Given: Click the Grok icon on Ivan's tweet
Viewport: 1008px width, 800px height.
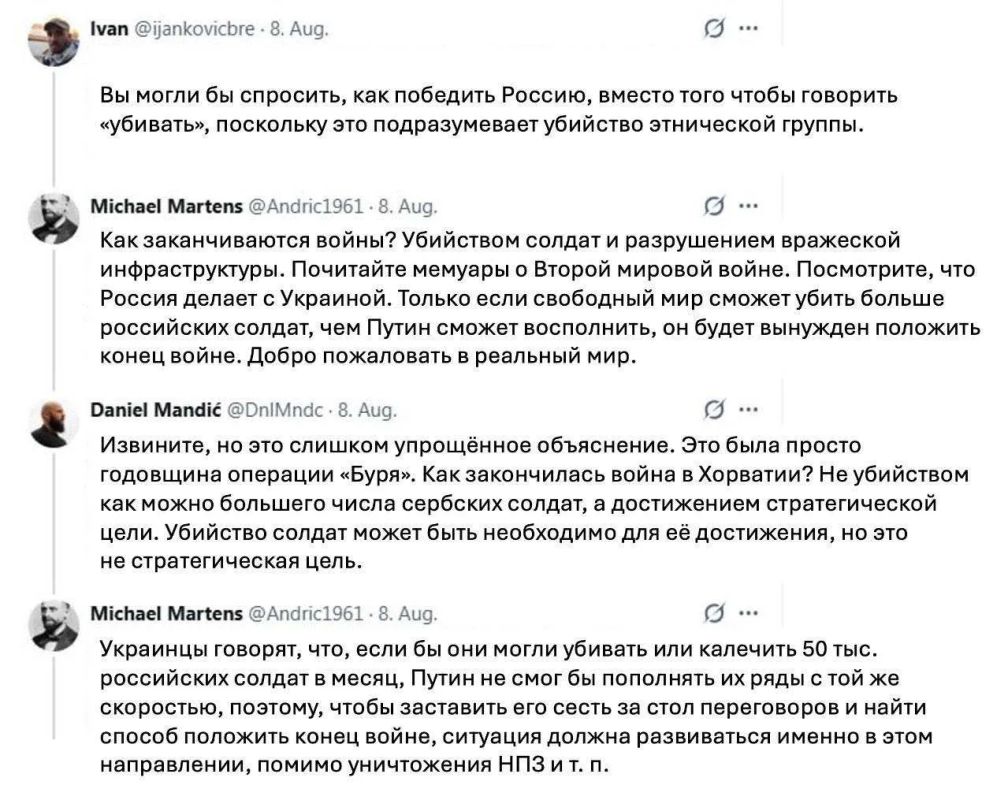Looking at the screenshot, I should coord(712,29).
